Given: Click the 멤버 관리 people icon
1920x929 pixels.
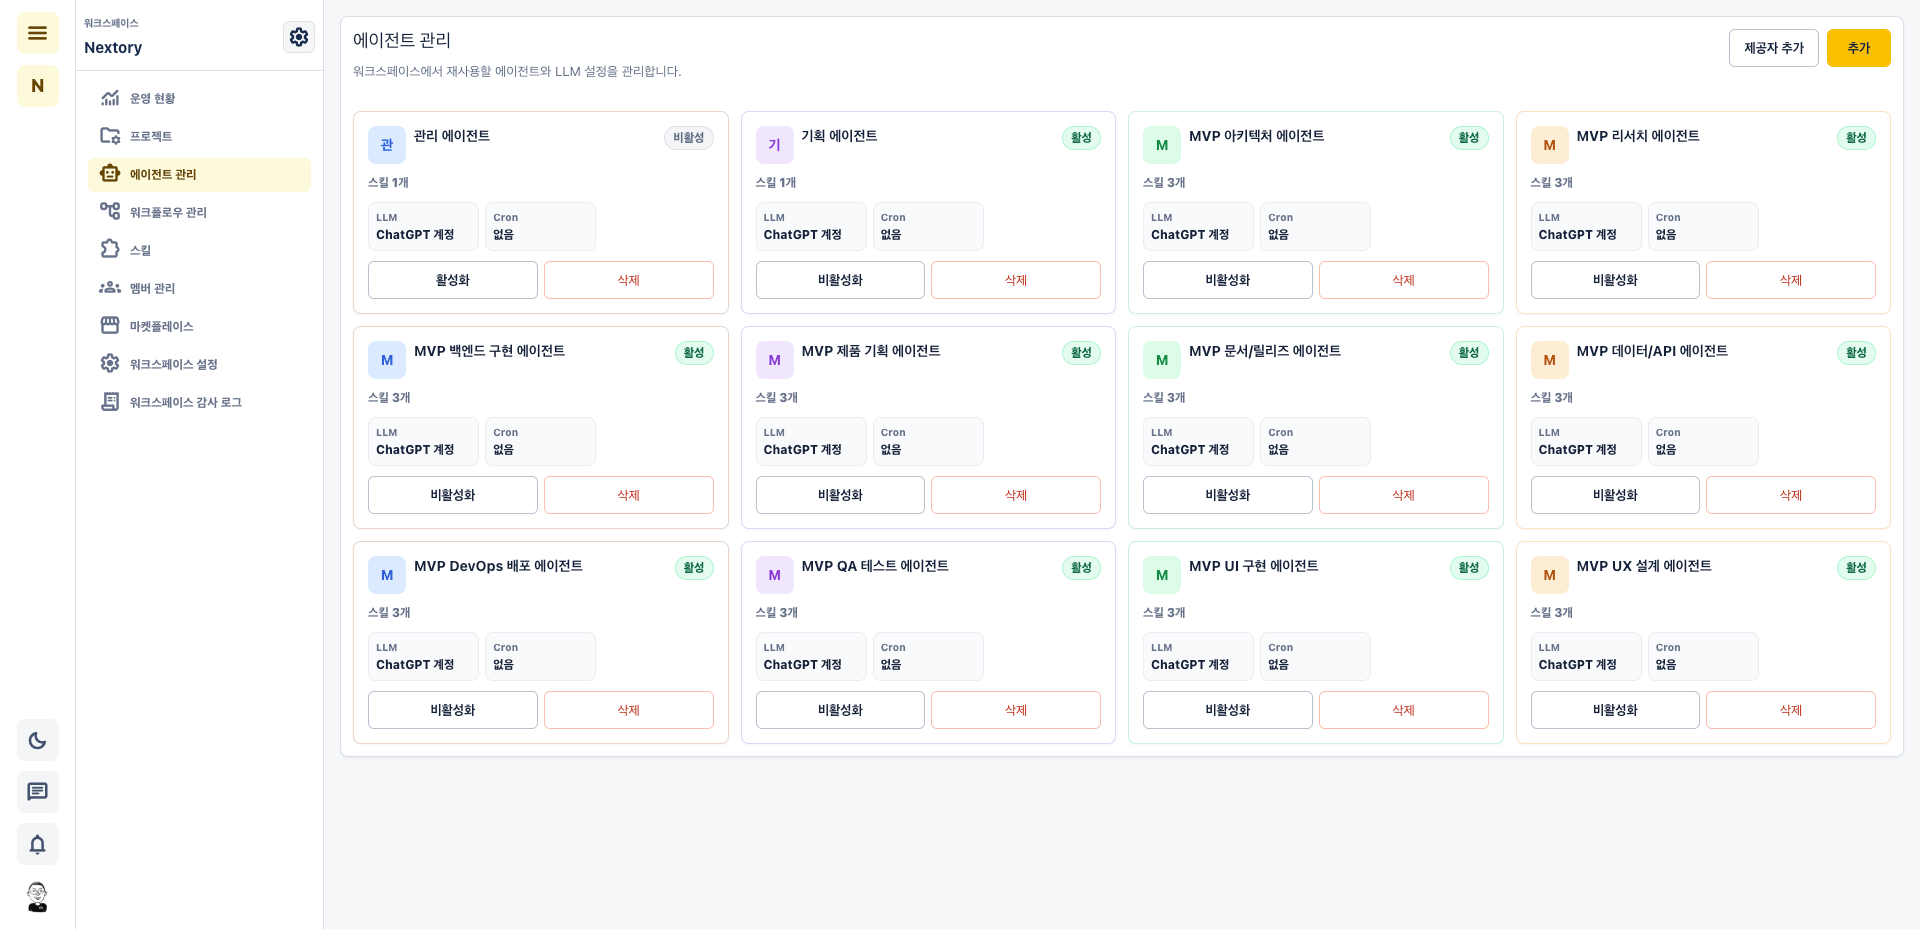Looking at the screenshot, I should [110, 288].
